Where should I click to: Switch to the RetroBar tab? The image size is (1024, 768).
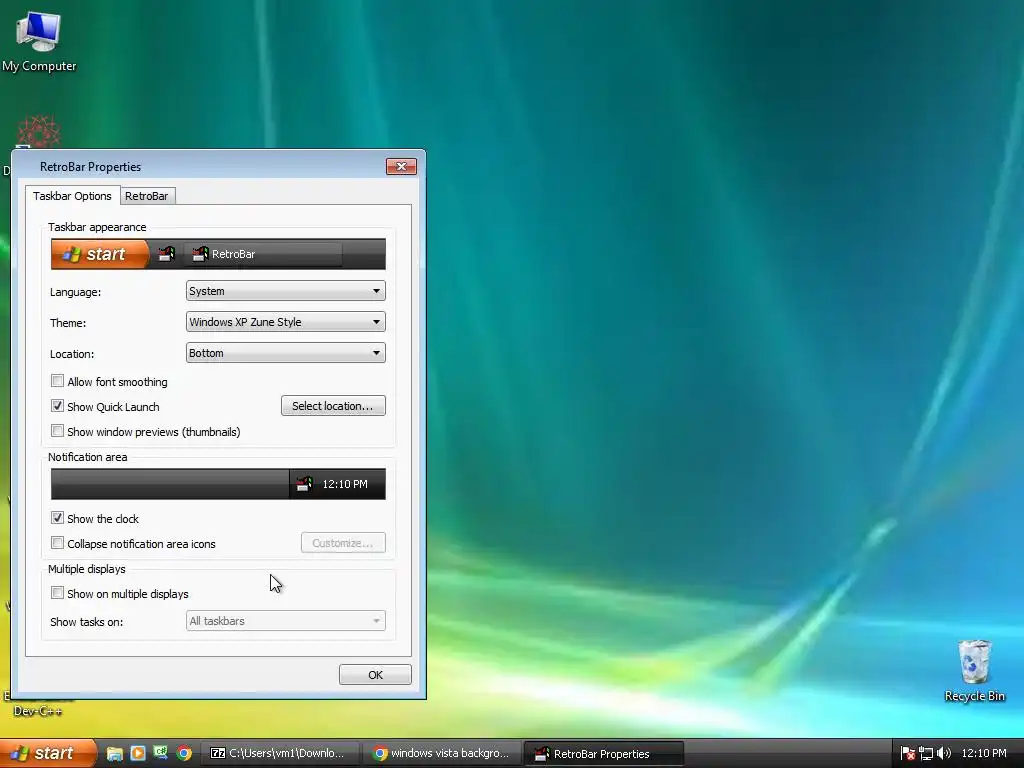(147, 196)
